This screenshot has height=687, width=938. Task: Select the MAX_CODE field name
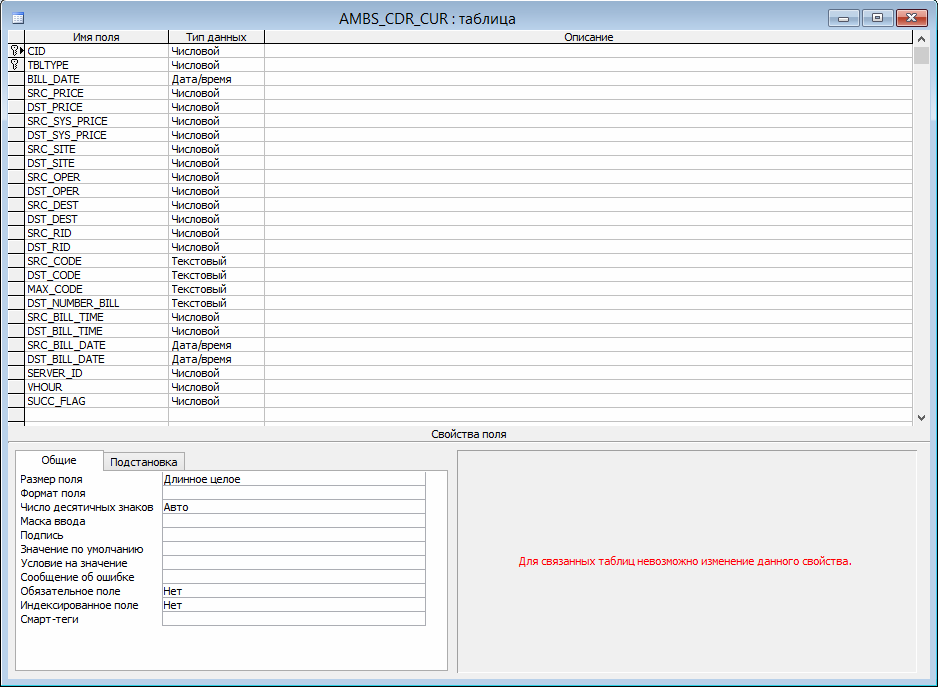tap(54, 289)
